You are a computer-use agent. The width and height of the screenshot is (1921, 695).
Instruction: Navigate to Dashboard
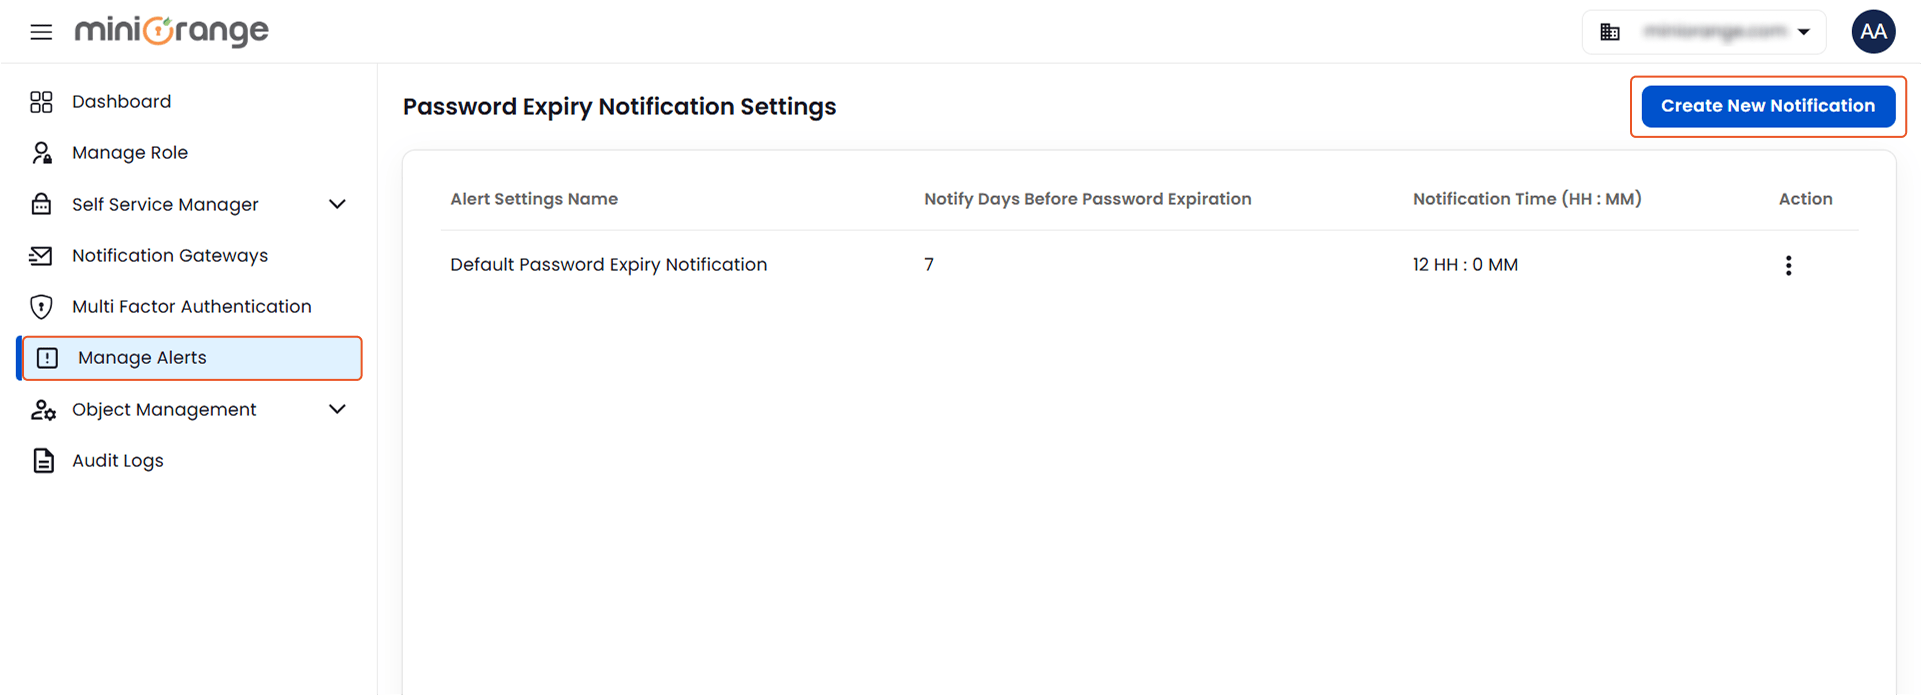[x=121, y=101]
